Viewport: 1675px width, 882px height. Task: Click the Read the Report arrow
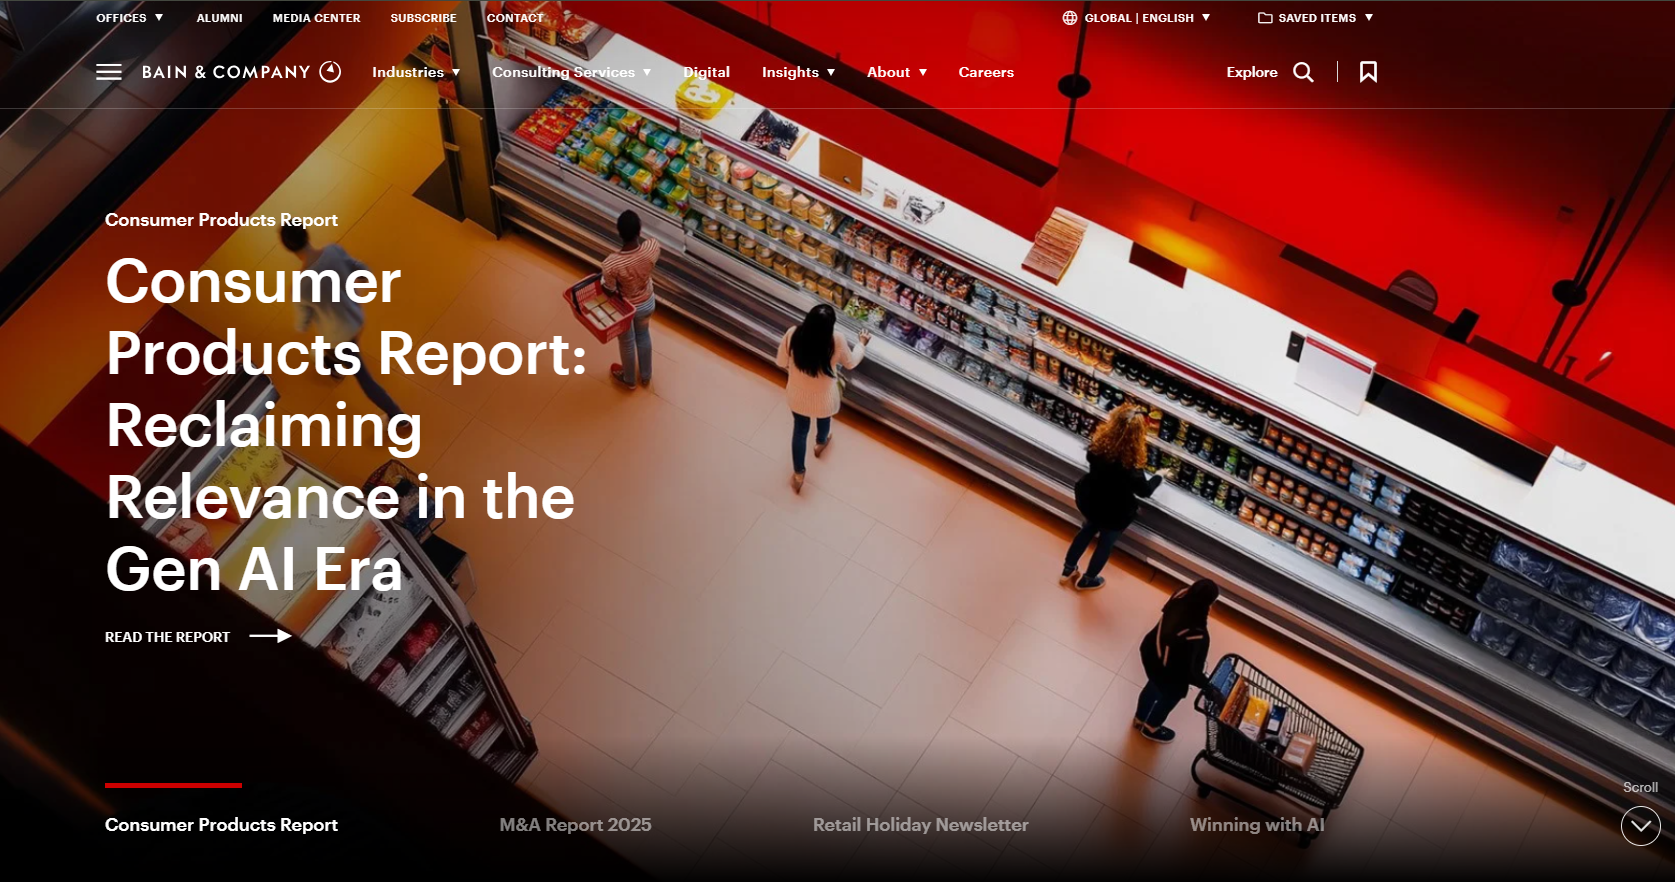tap(270, 636)
